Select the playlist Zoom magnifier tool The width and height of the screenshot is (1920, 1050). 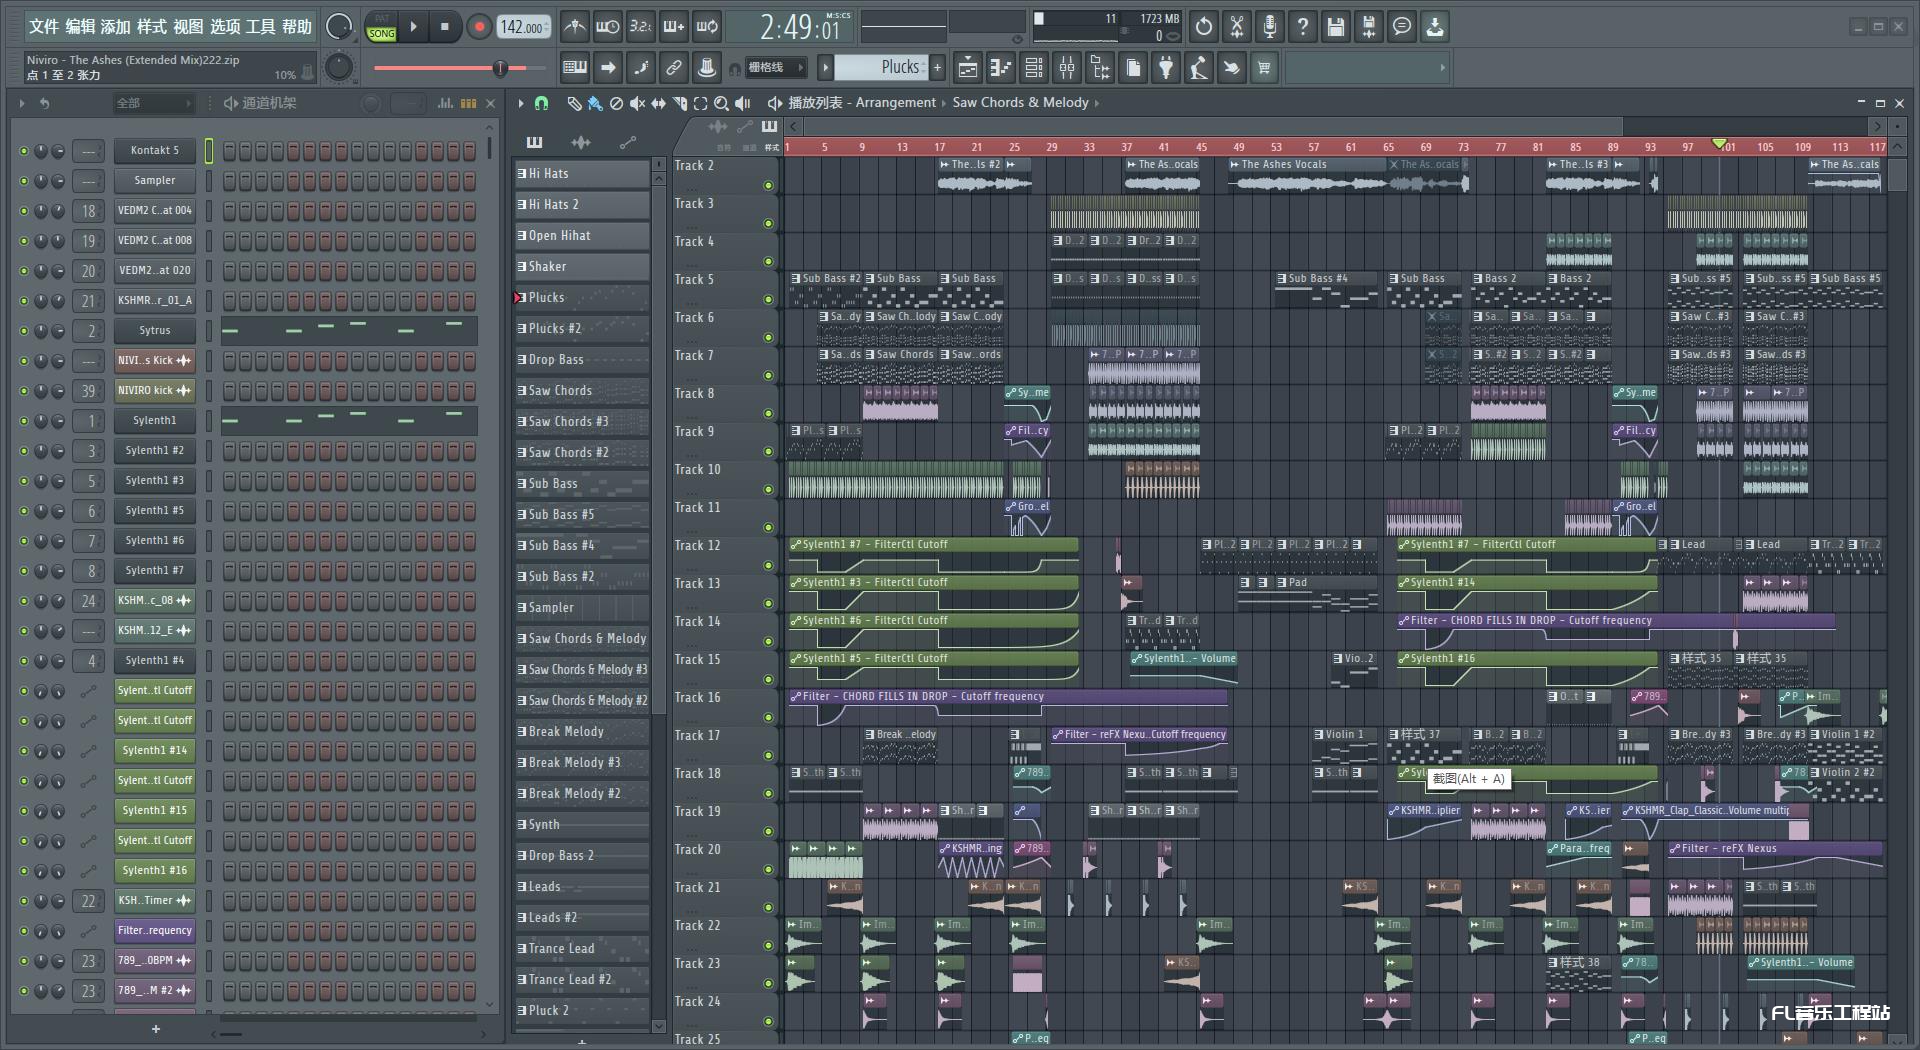pyautogui.click(x=721, y=103)
